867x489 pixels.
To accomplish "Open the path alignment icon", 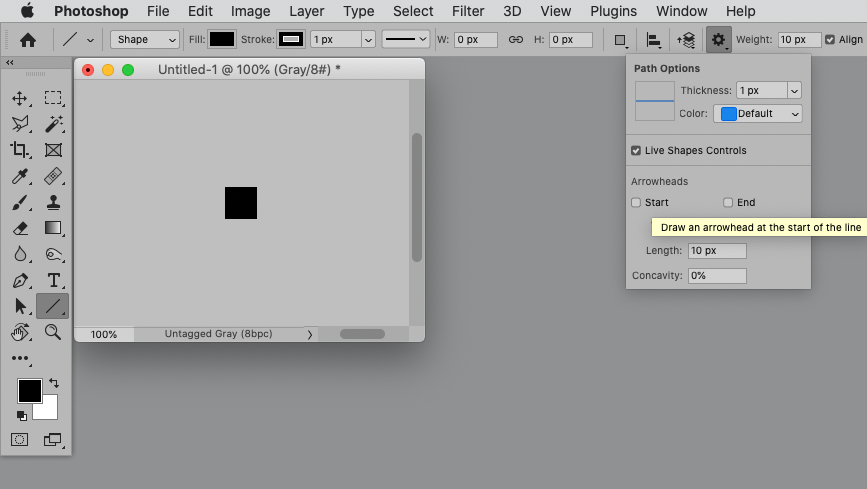I will 654,40.
